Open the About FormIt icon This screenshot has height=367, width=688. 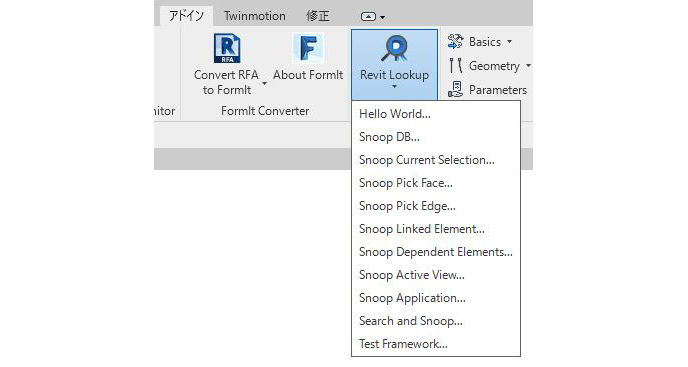308,48
